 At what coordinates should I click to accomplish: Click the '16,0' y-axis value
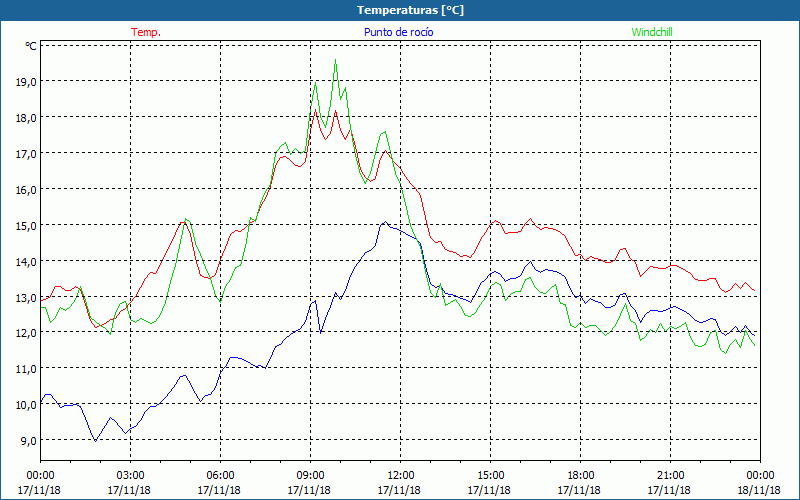click(x=26, y=189)
